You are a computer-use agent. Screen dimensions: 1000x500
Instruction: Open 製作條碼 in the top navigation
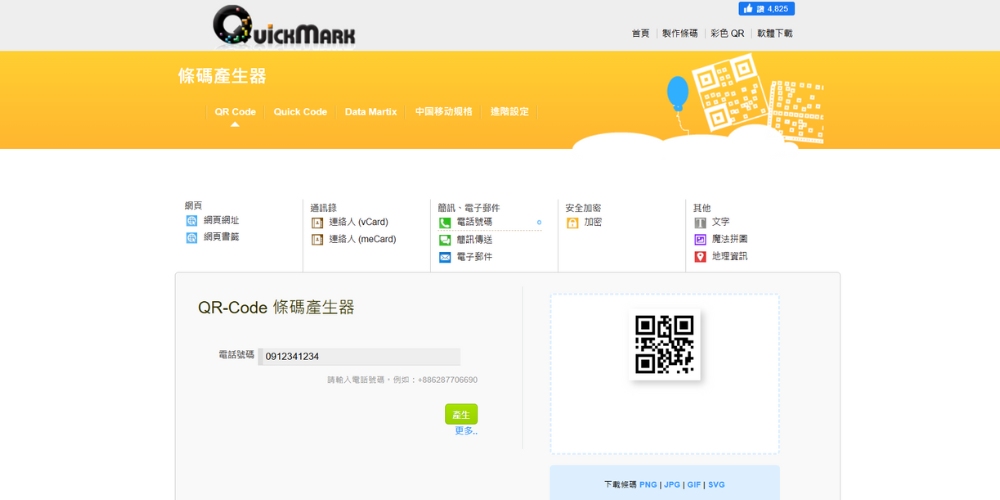(x=680, y=33)
